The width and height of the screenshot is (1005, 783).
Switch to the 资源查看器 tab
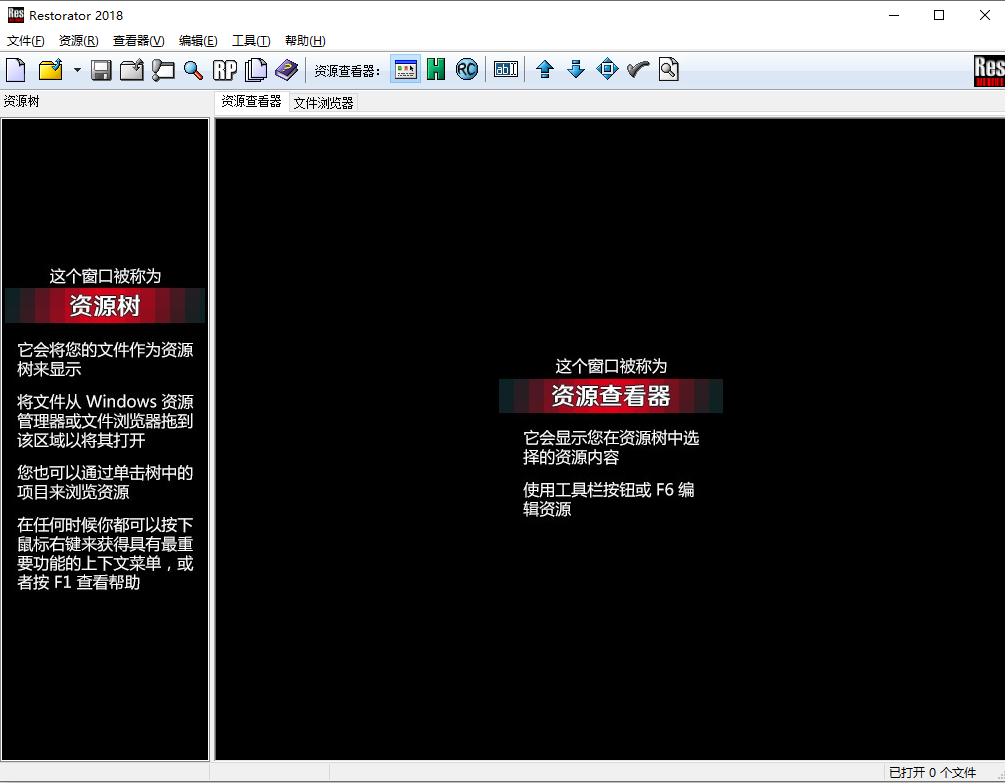(251, 101)
